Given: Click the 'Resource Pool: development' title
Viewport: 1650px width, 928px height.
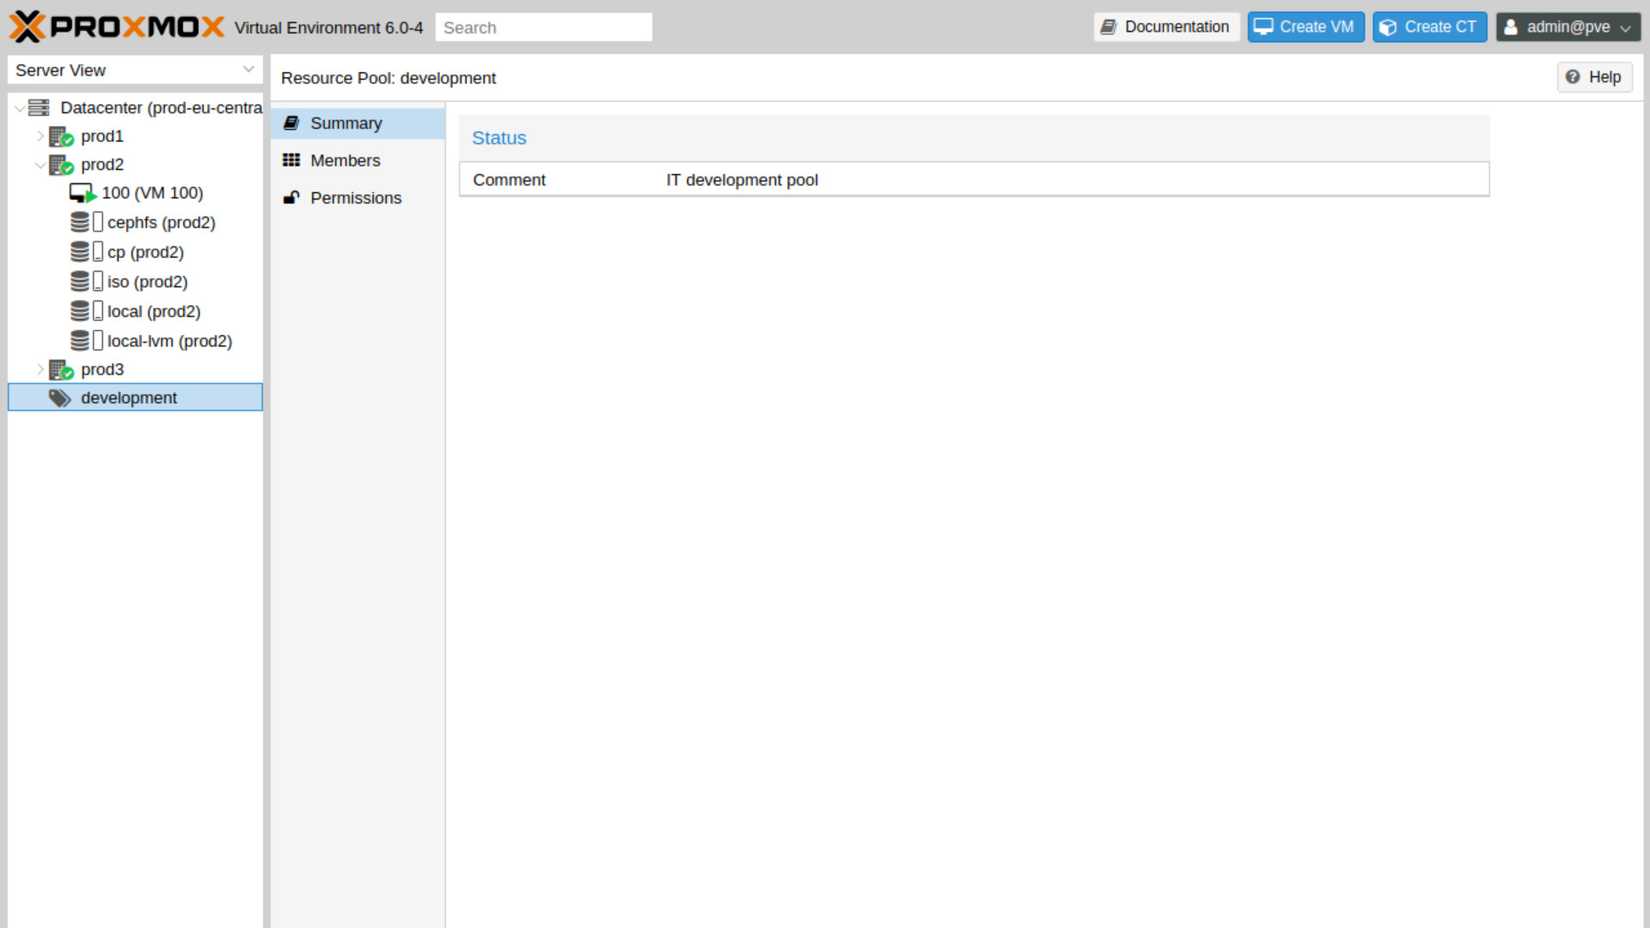Looking at the screenshot, I should pos(388,78).
